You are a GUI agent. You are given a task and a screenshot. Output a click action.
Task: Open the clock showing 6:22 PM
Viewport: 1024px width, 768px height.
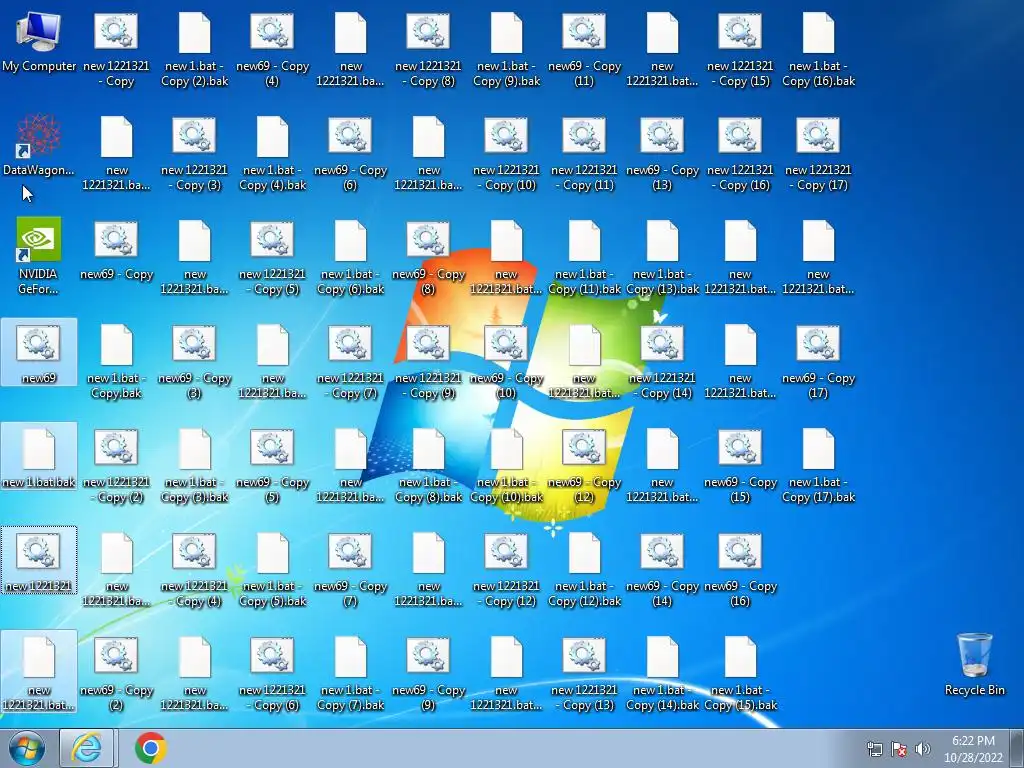(973, 749)
